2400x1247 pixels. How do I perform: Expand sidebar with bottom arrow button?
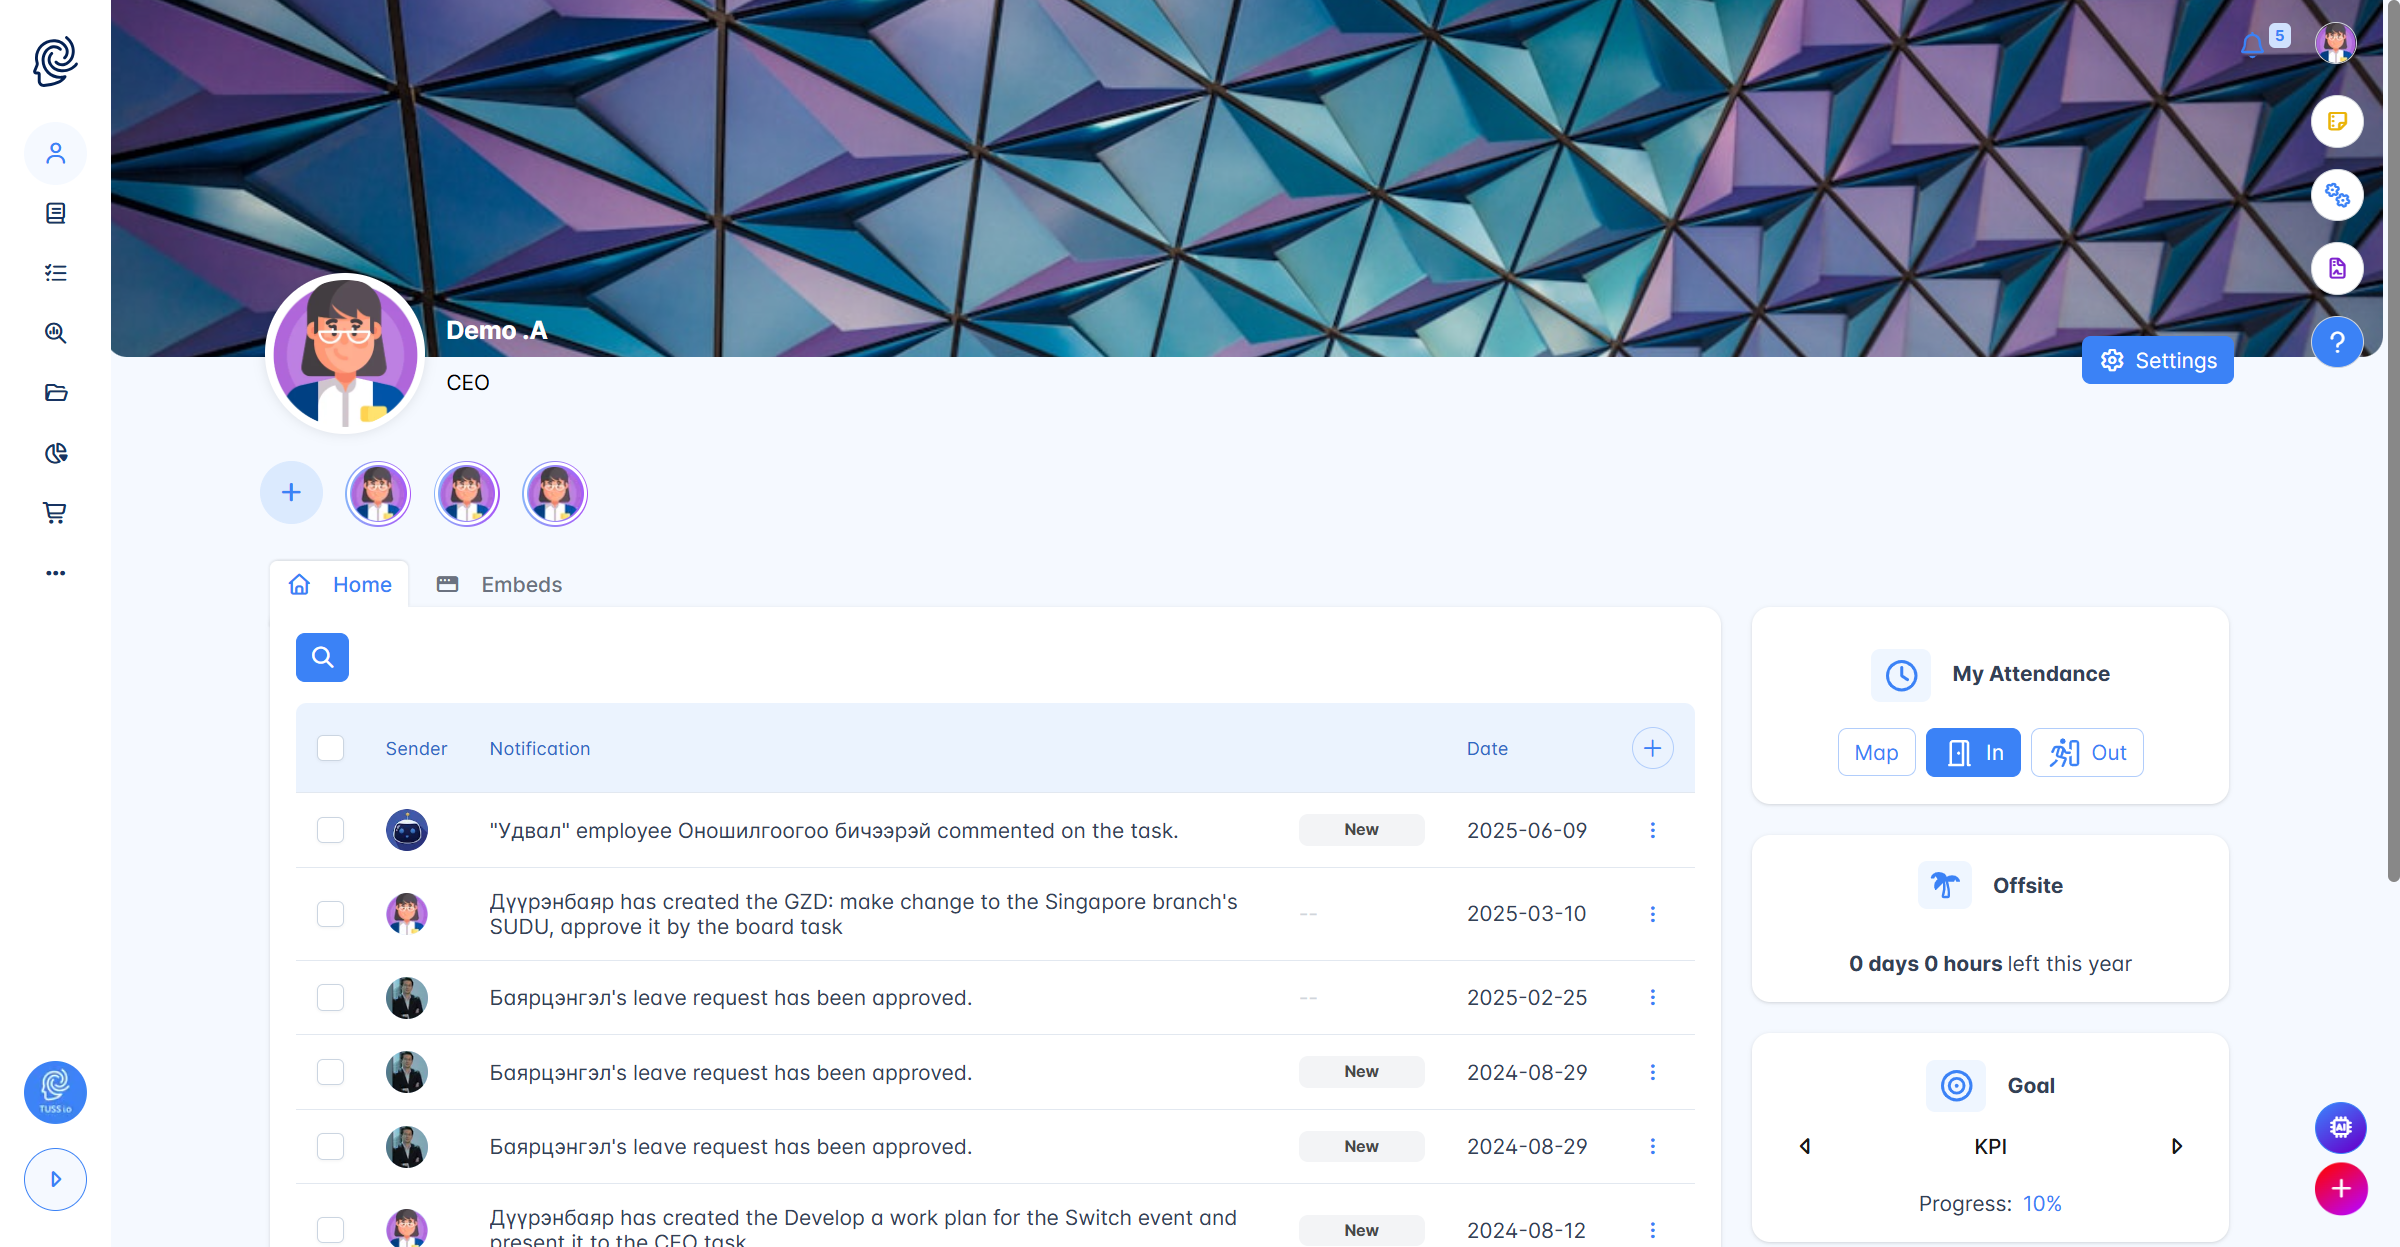point(55,1179)
